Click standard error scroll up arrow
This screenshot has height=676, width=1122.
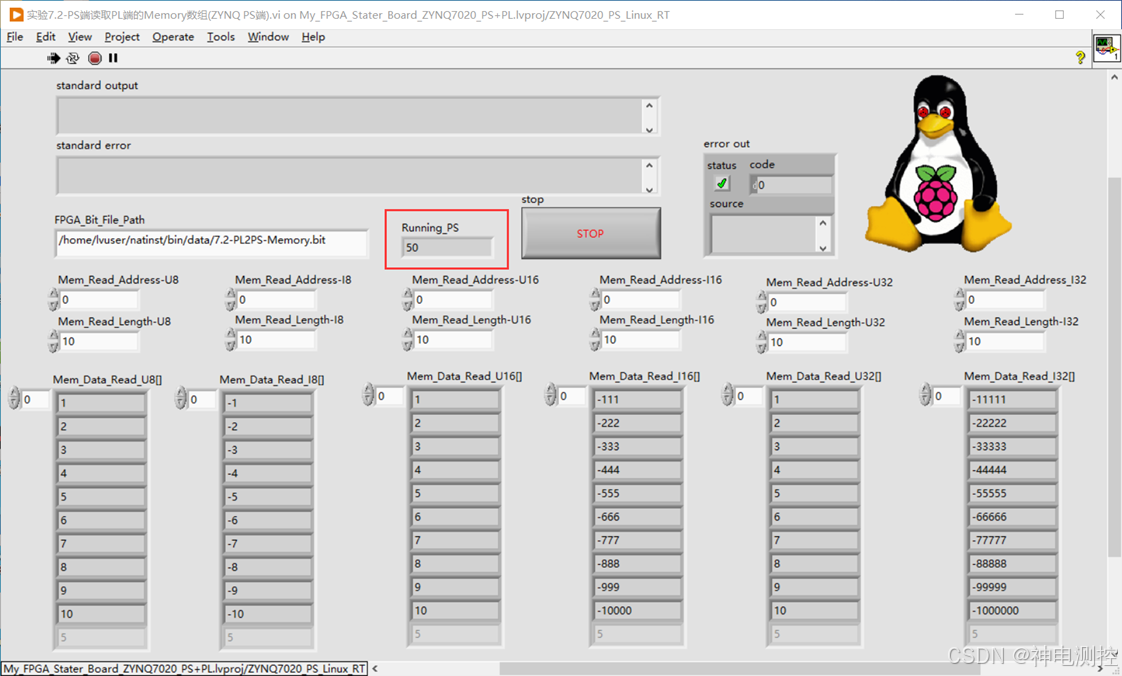pos(649,165)
